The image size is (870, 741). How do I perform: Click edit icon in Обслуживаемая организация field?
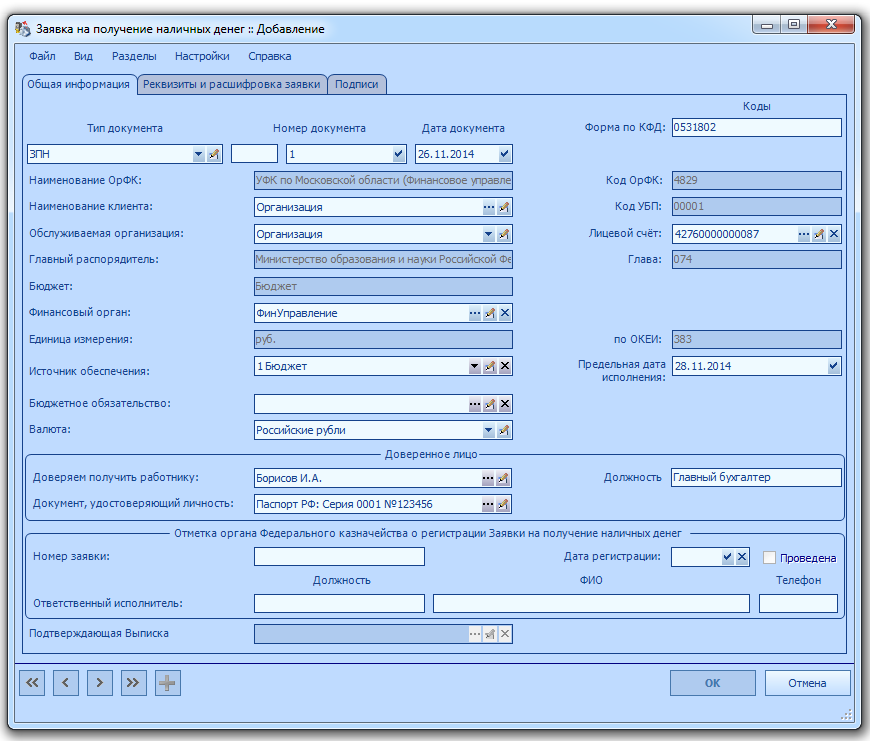[504, 234]
